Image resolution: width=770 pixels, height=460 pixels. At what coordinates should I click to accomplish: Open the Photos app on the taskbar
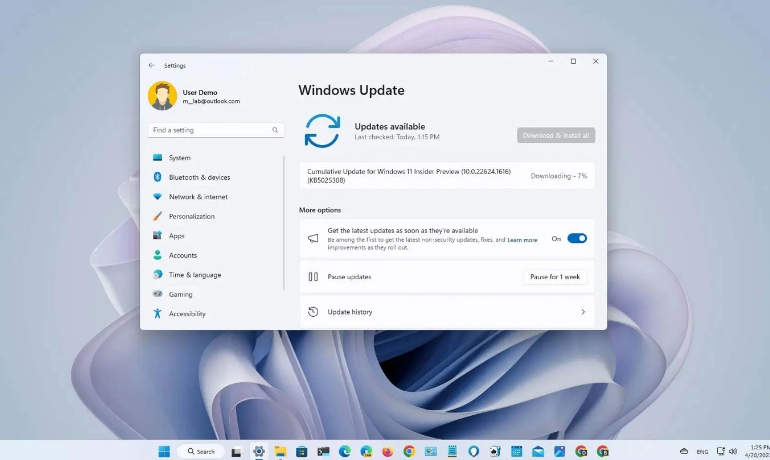(x=559, y=451)
